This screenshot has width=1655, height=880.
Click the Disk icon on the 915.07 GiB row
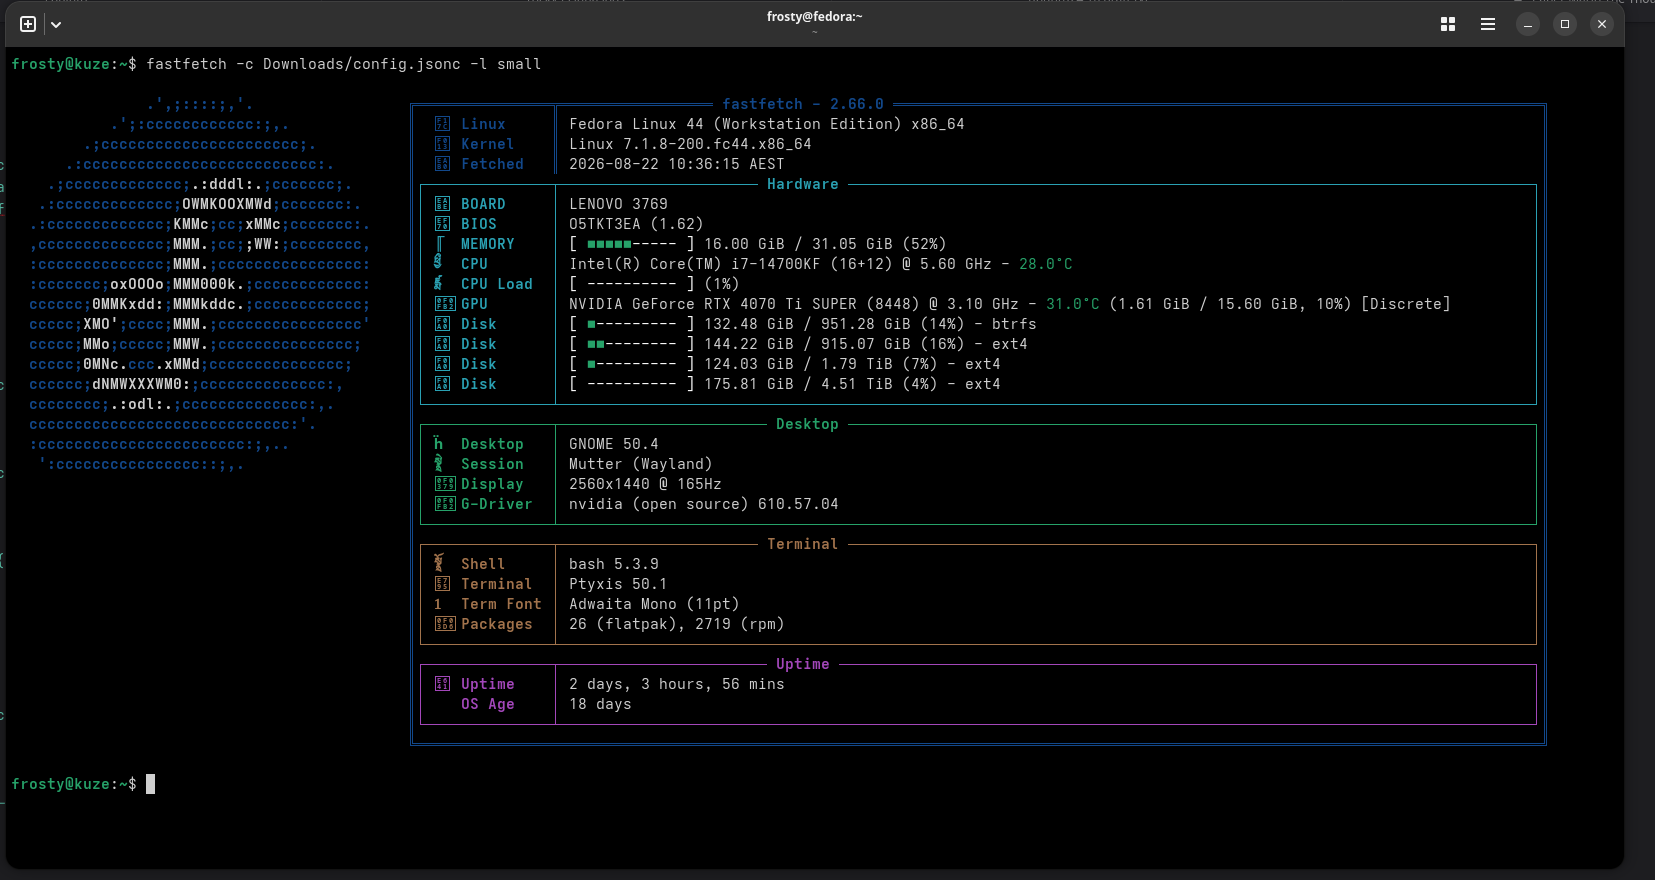(442, 344)
